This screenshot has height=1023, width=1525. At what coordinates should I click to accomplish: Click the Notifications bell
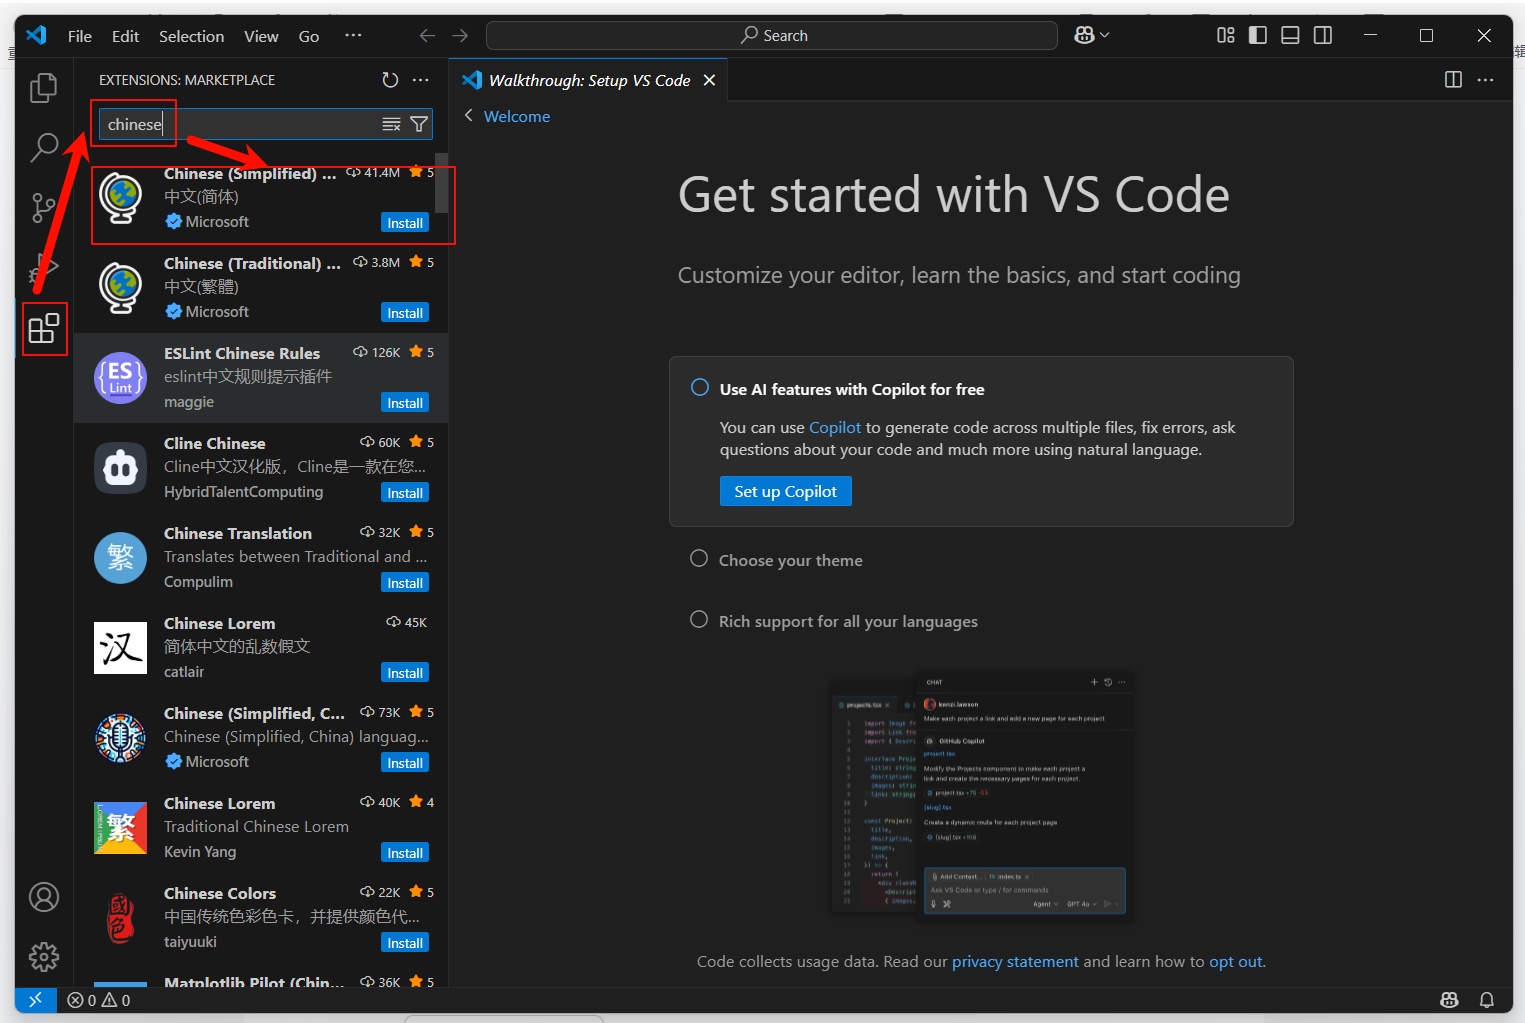coord(1487,999)
